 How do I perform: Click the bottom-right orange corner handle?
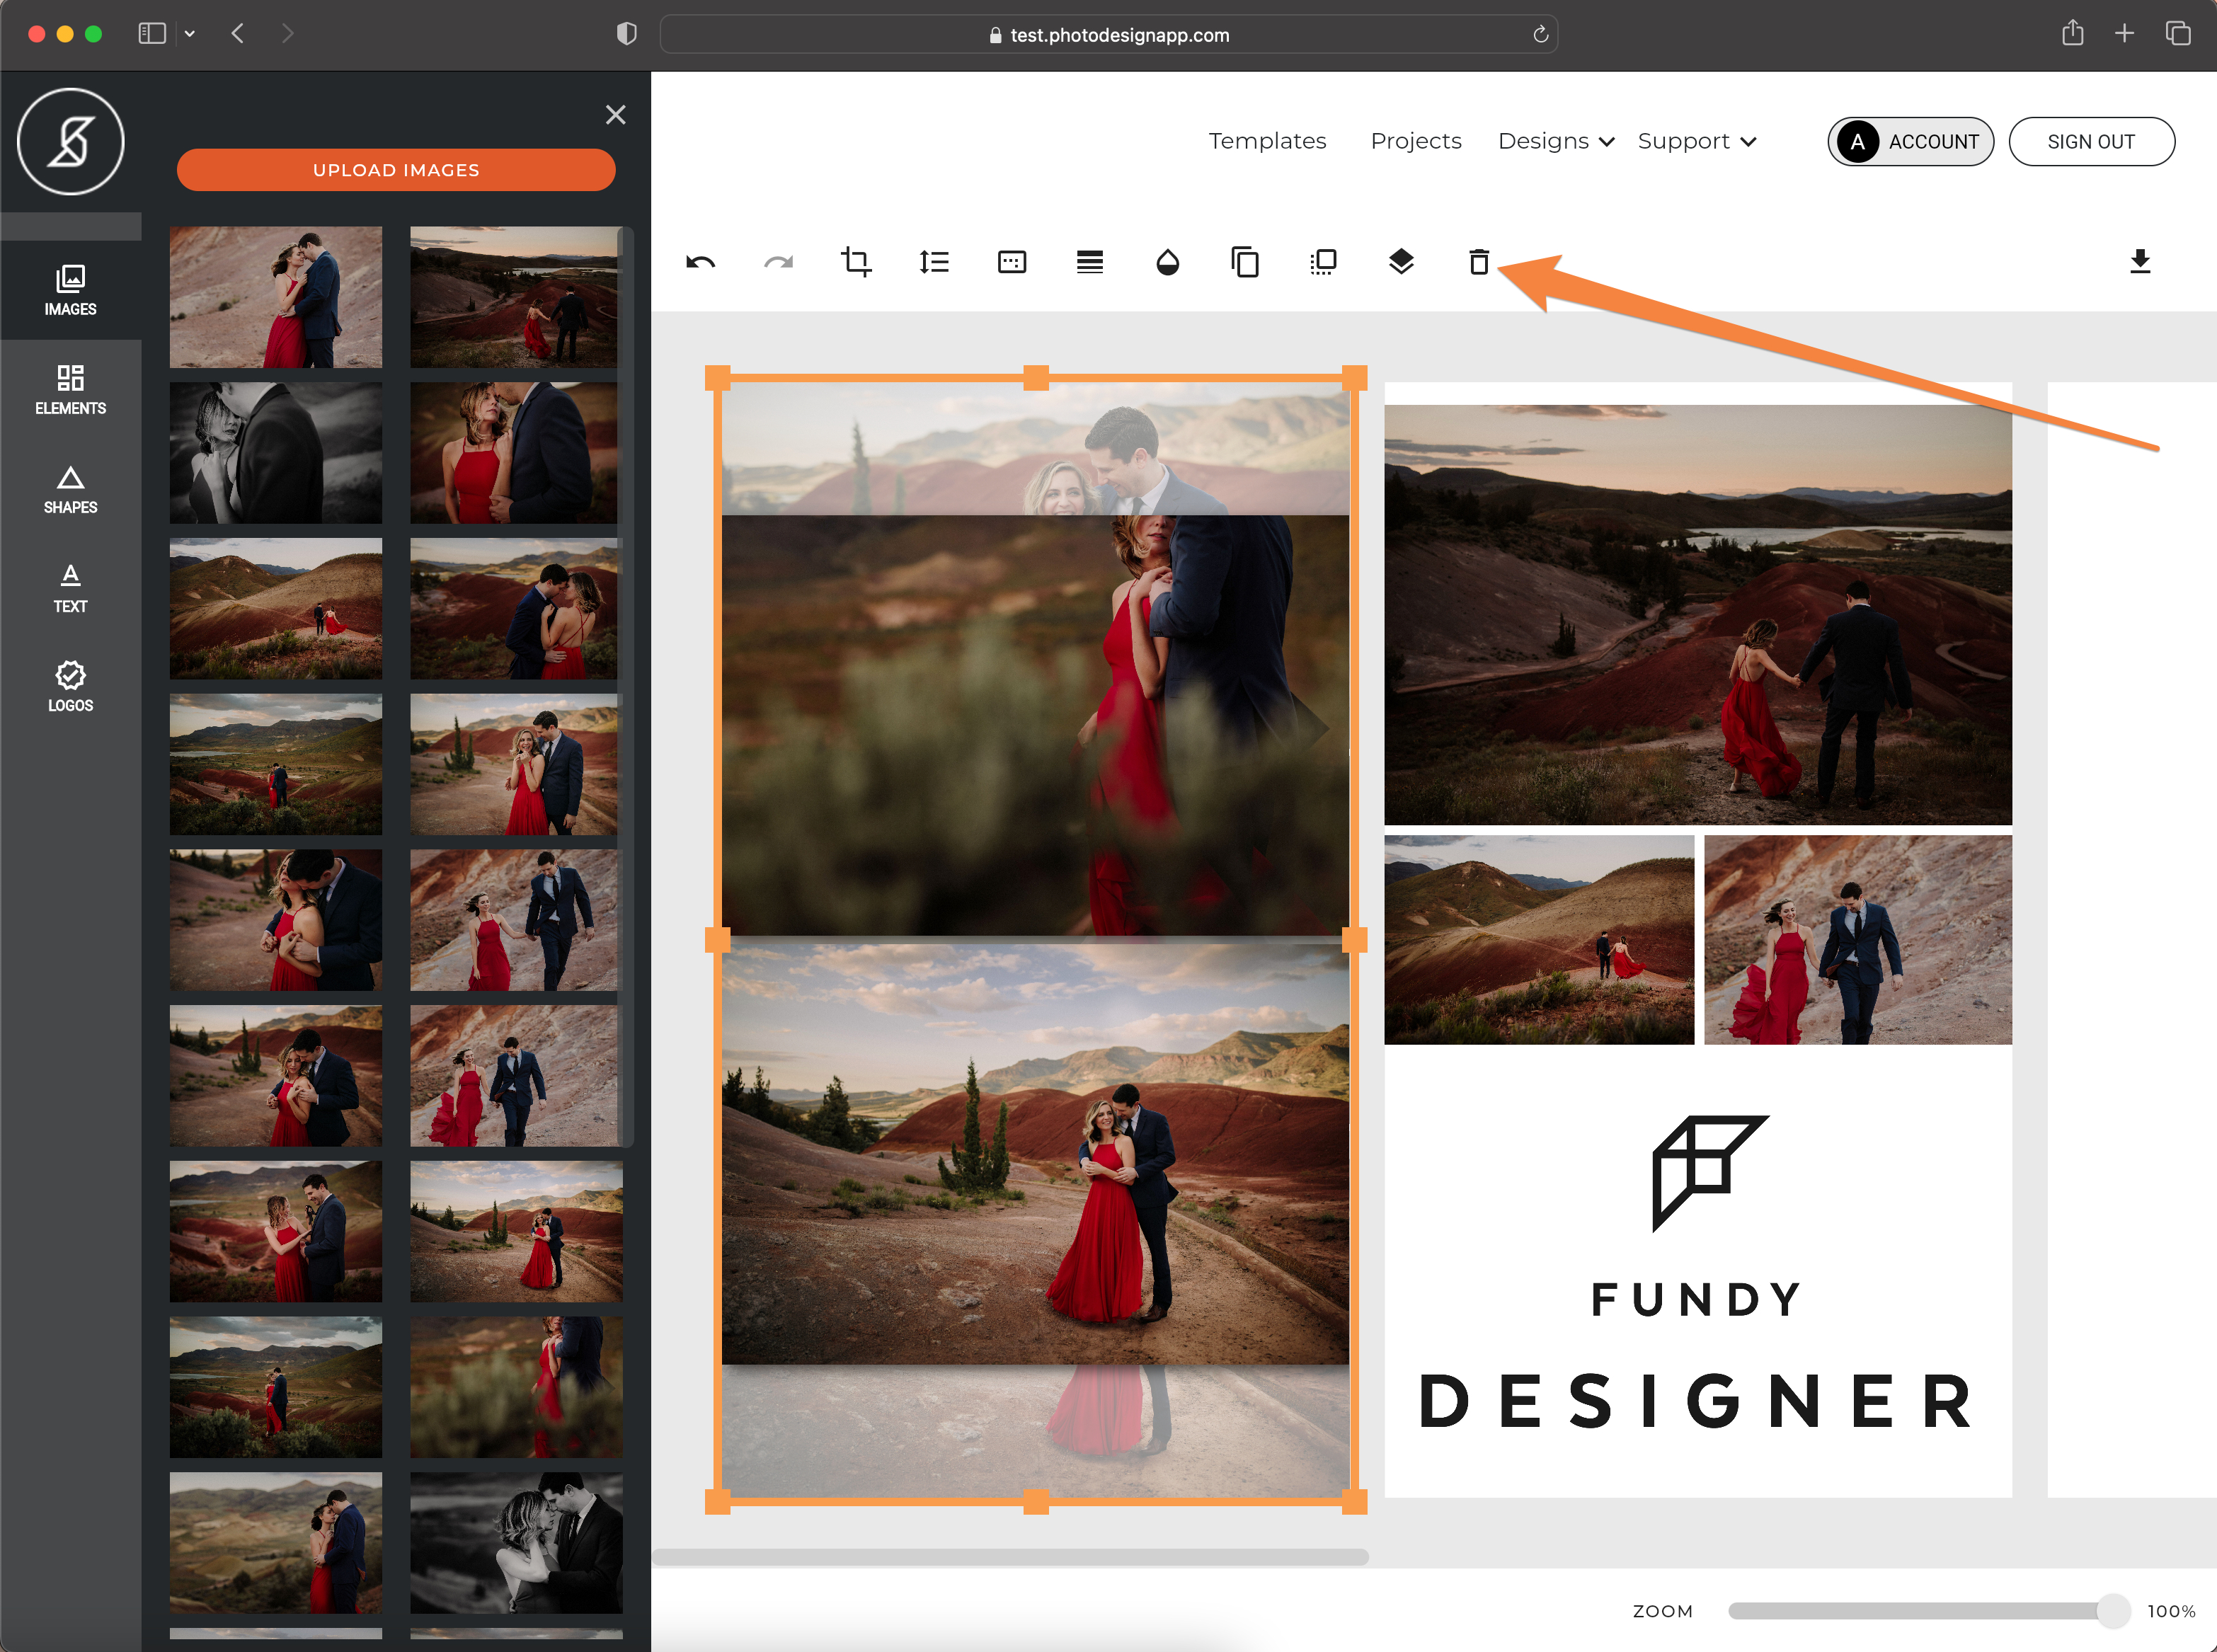click(1354, 1501)
